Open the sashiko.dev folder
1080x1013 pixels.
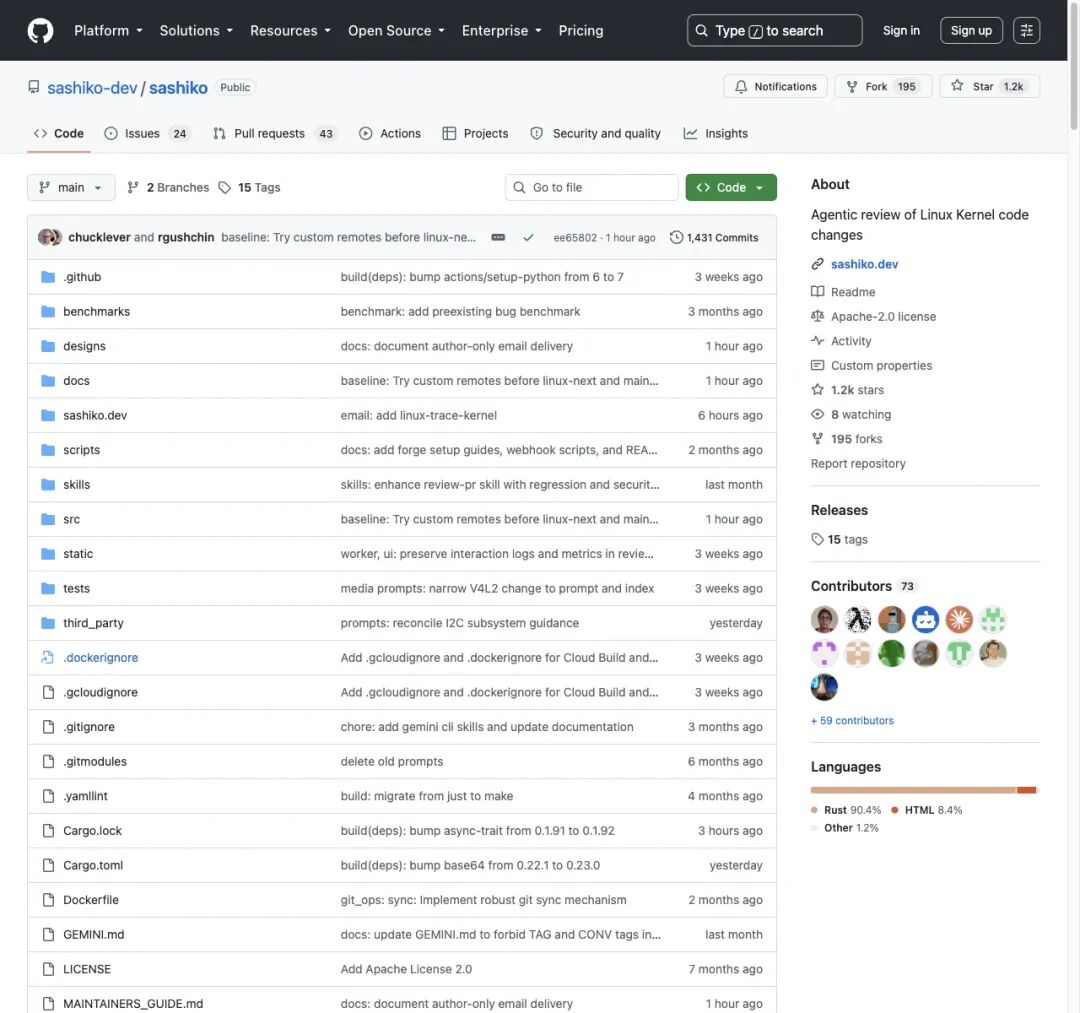pos(95,415)
